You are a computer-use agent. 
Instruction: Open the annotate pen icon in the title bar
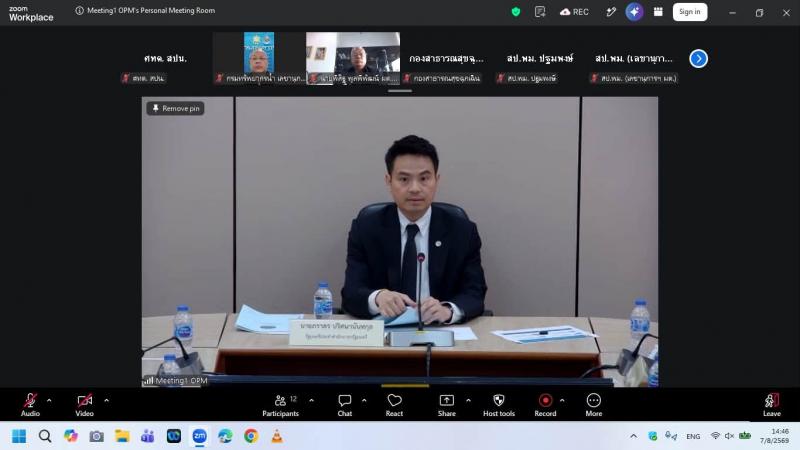611,12
